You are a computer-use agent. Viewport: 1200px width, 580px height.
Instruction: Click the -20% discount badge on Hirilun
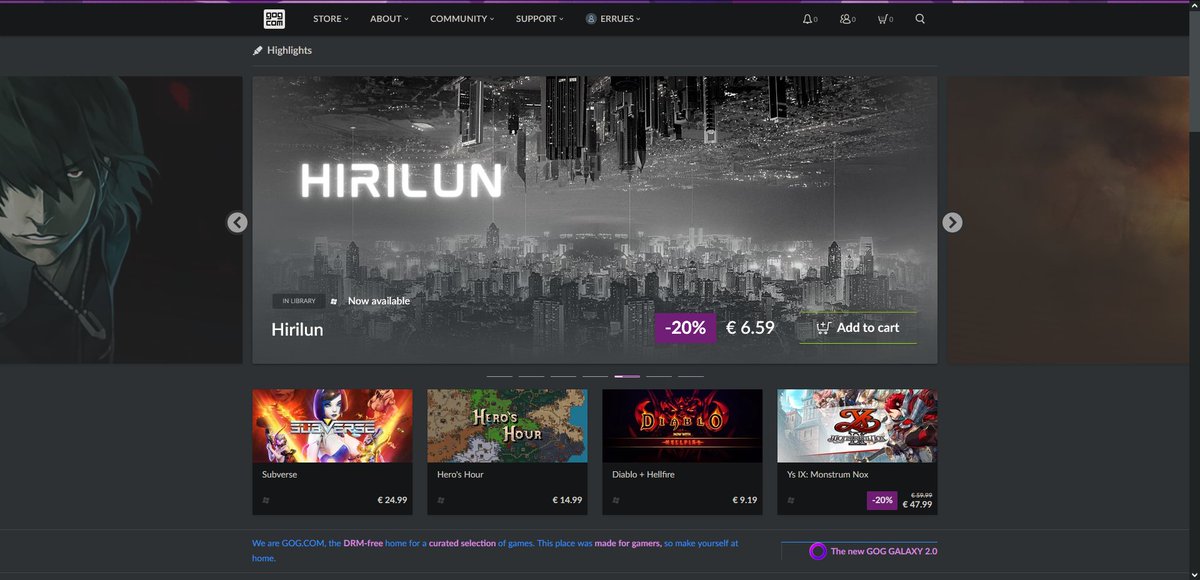685,327
